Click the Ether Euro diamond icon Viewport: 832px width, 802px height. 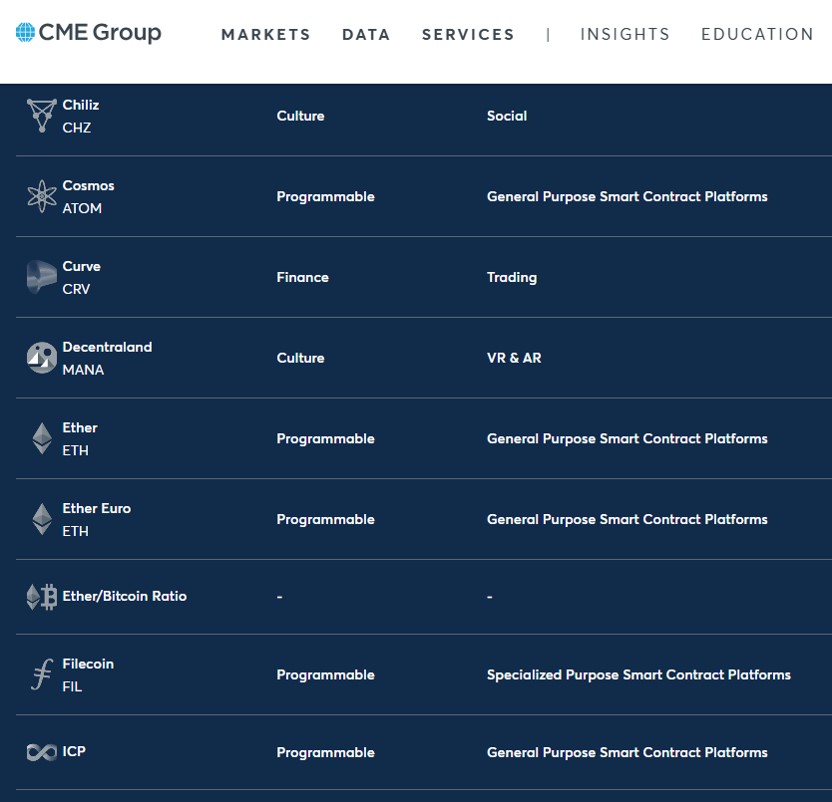click(x=42, y=519)
